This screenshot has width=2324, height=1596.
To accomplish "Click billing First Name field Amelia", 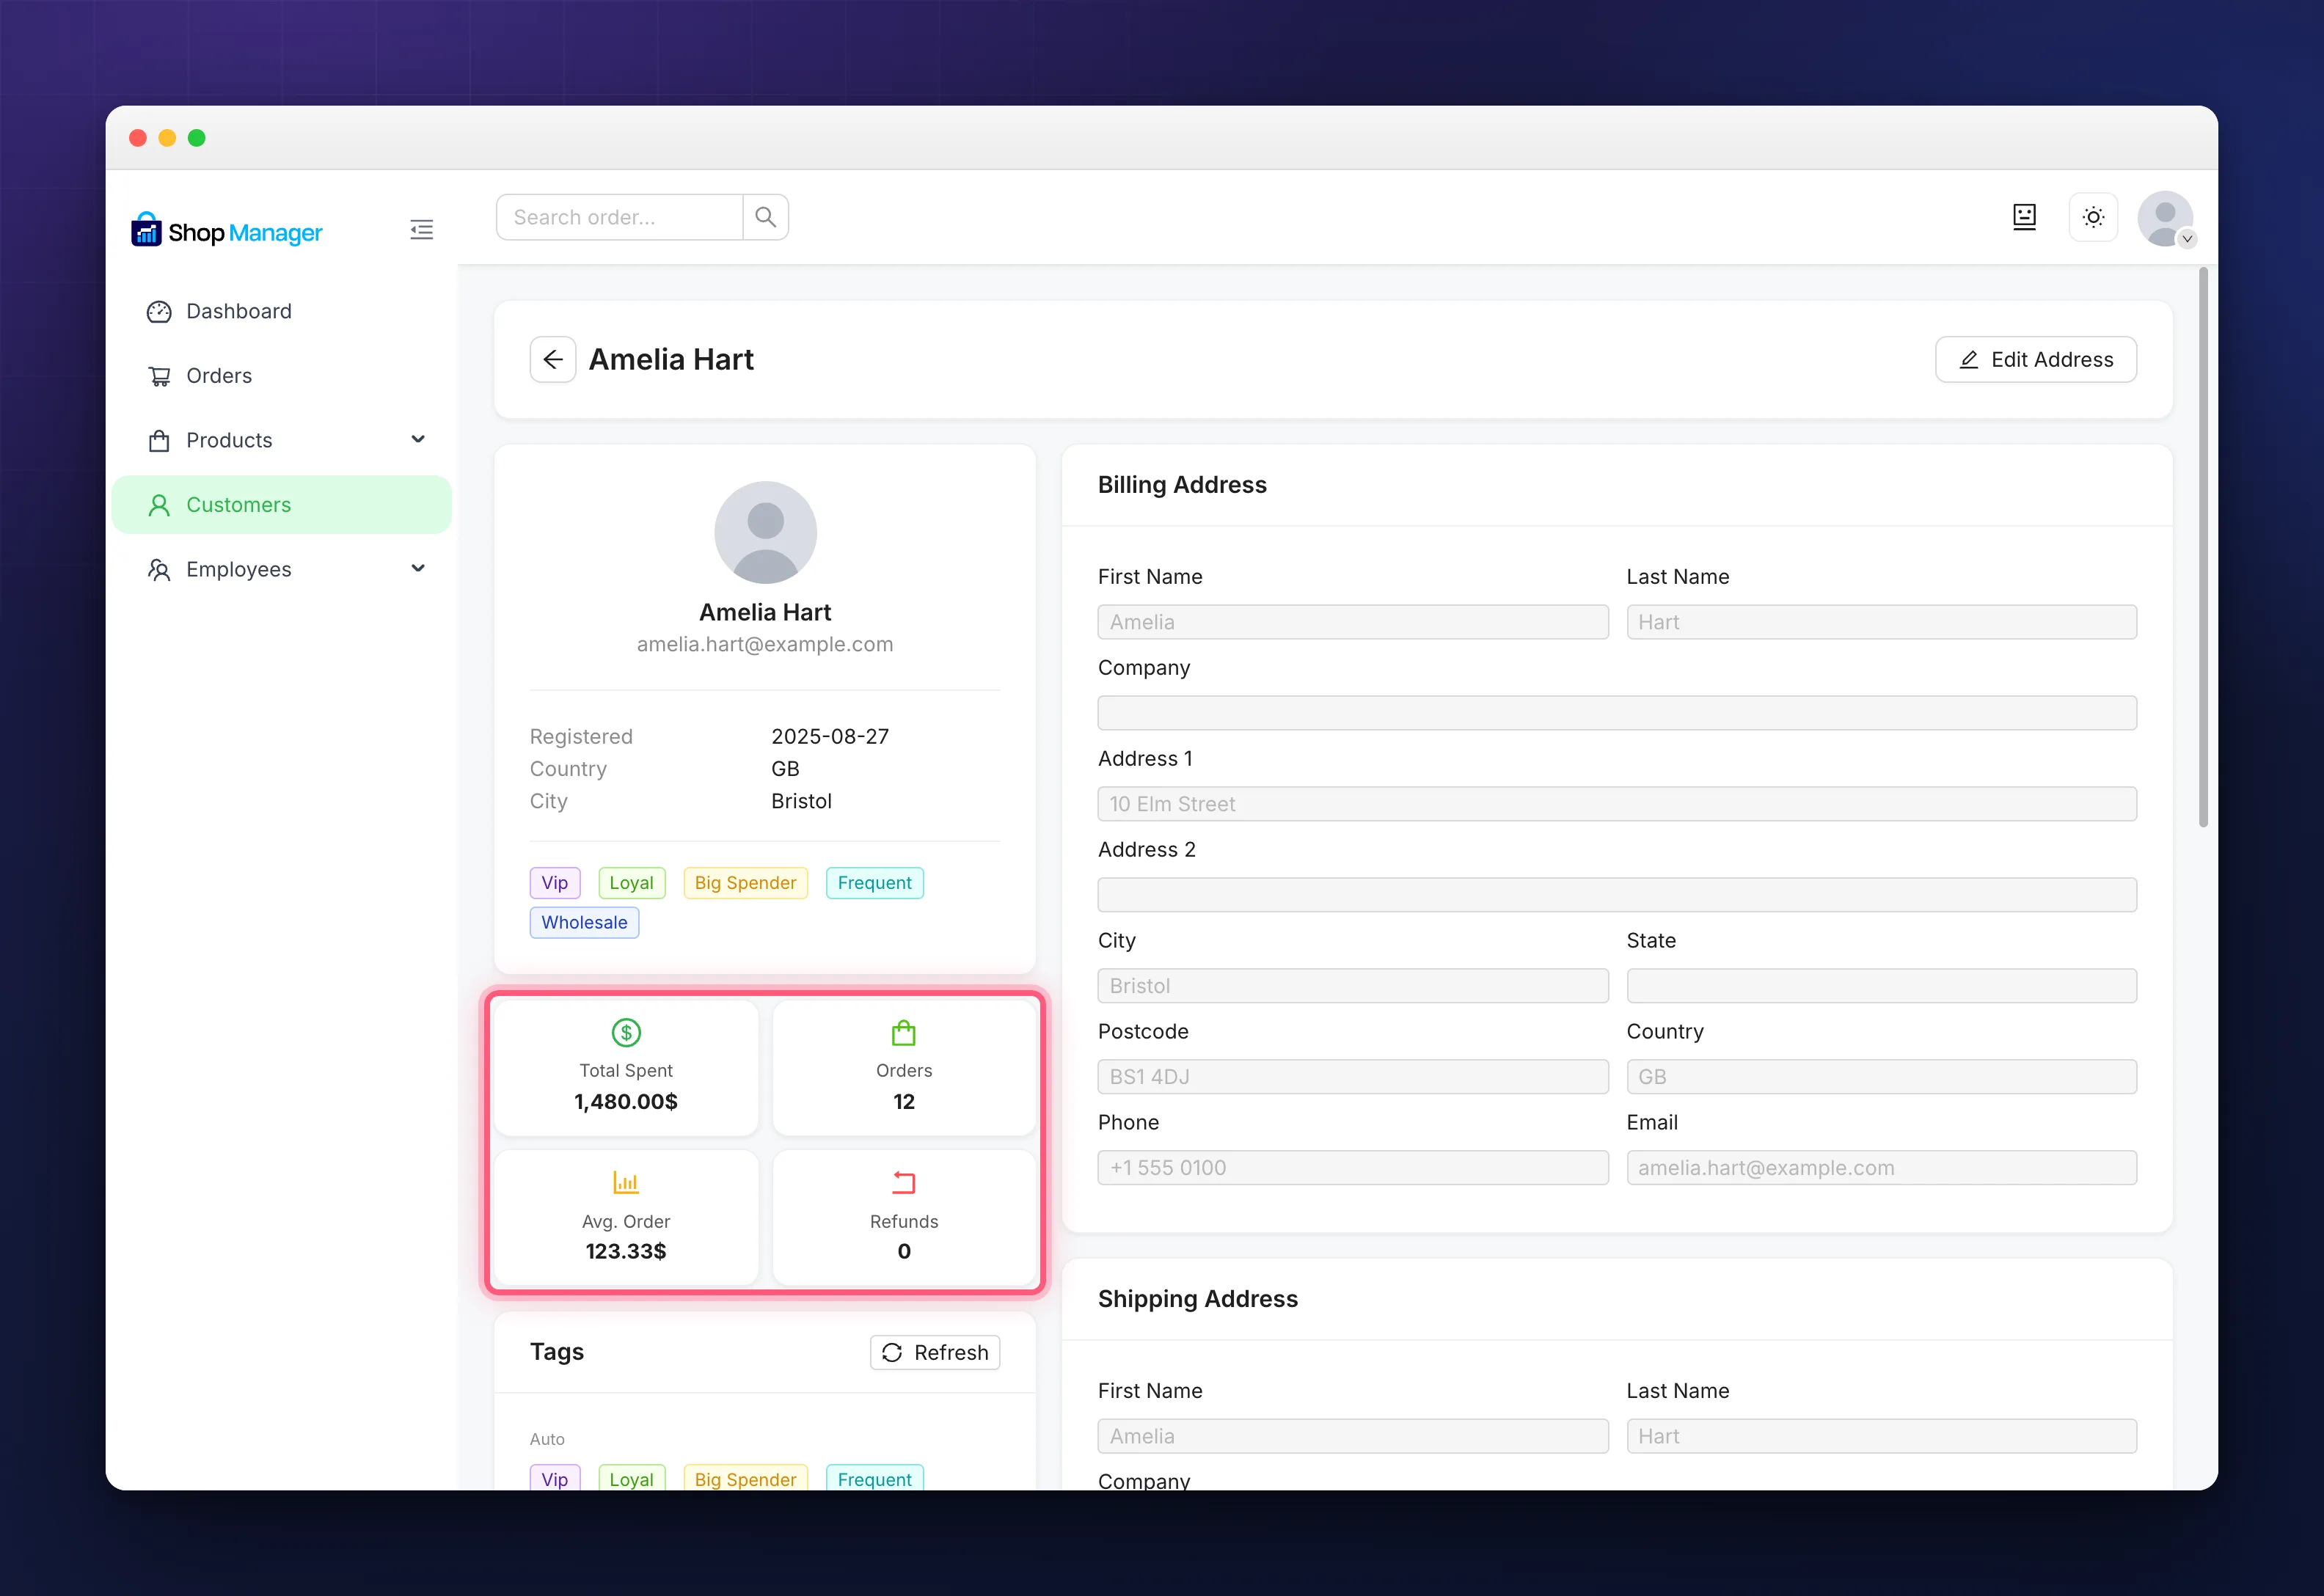I will pyautogui.click(x=1353, y=622).
